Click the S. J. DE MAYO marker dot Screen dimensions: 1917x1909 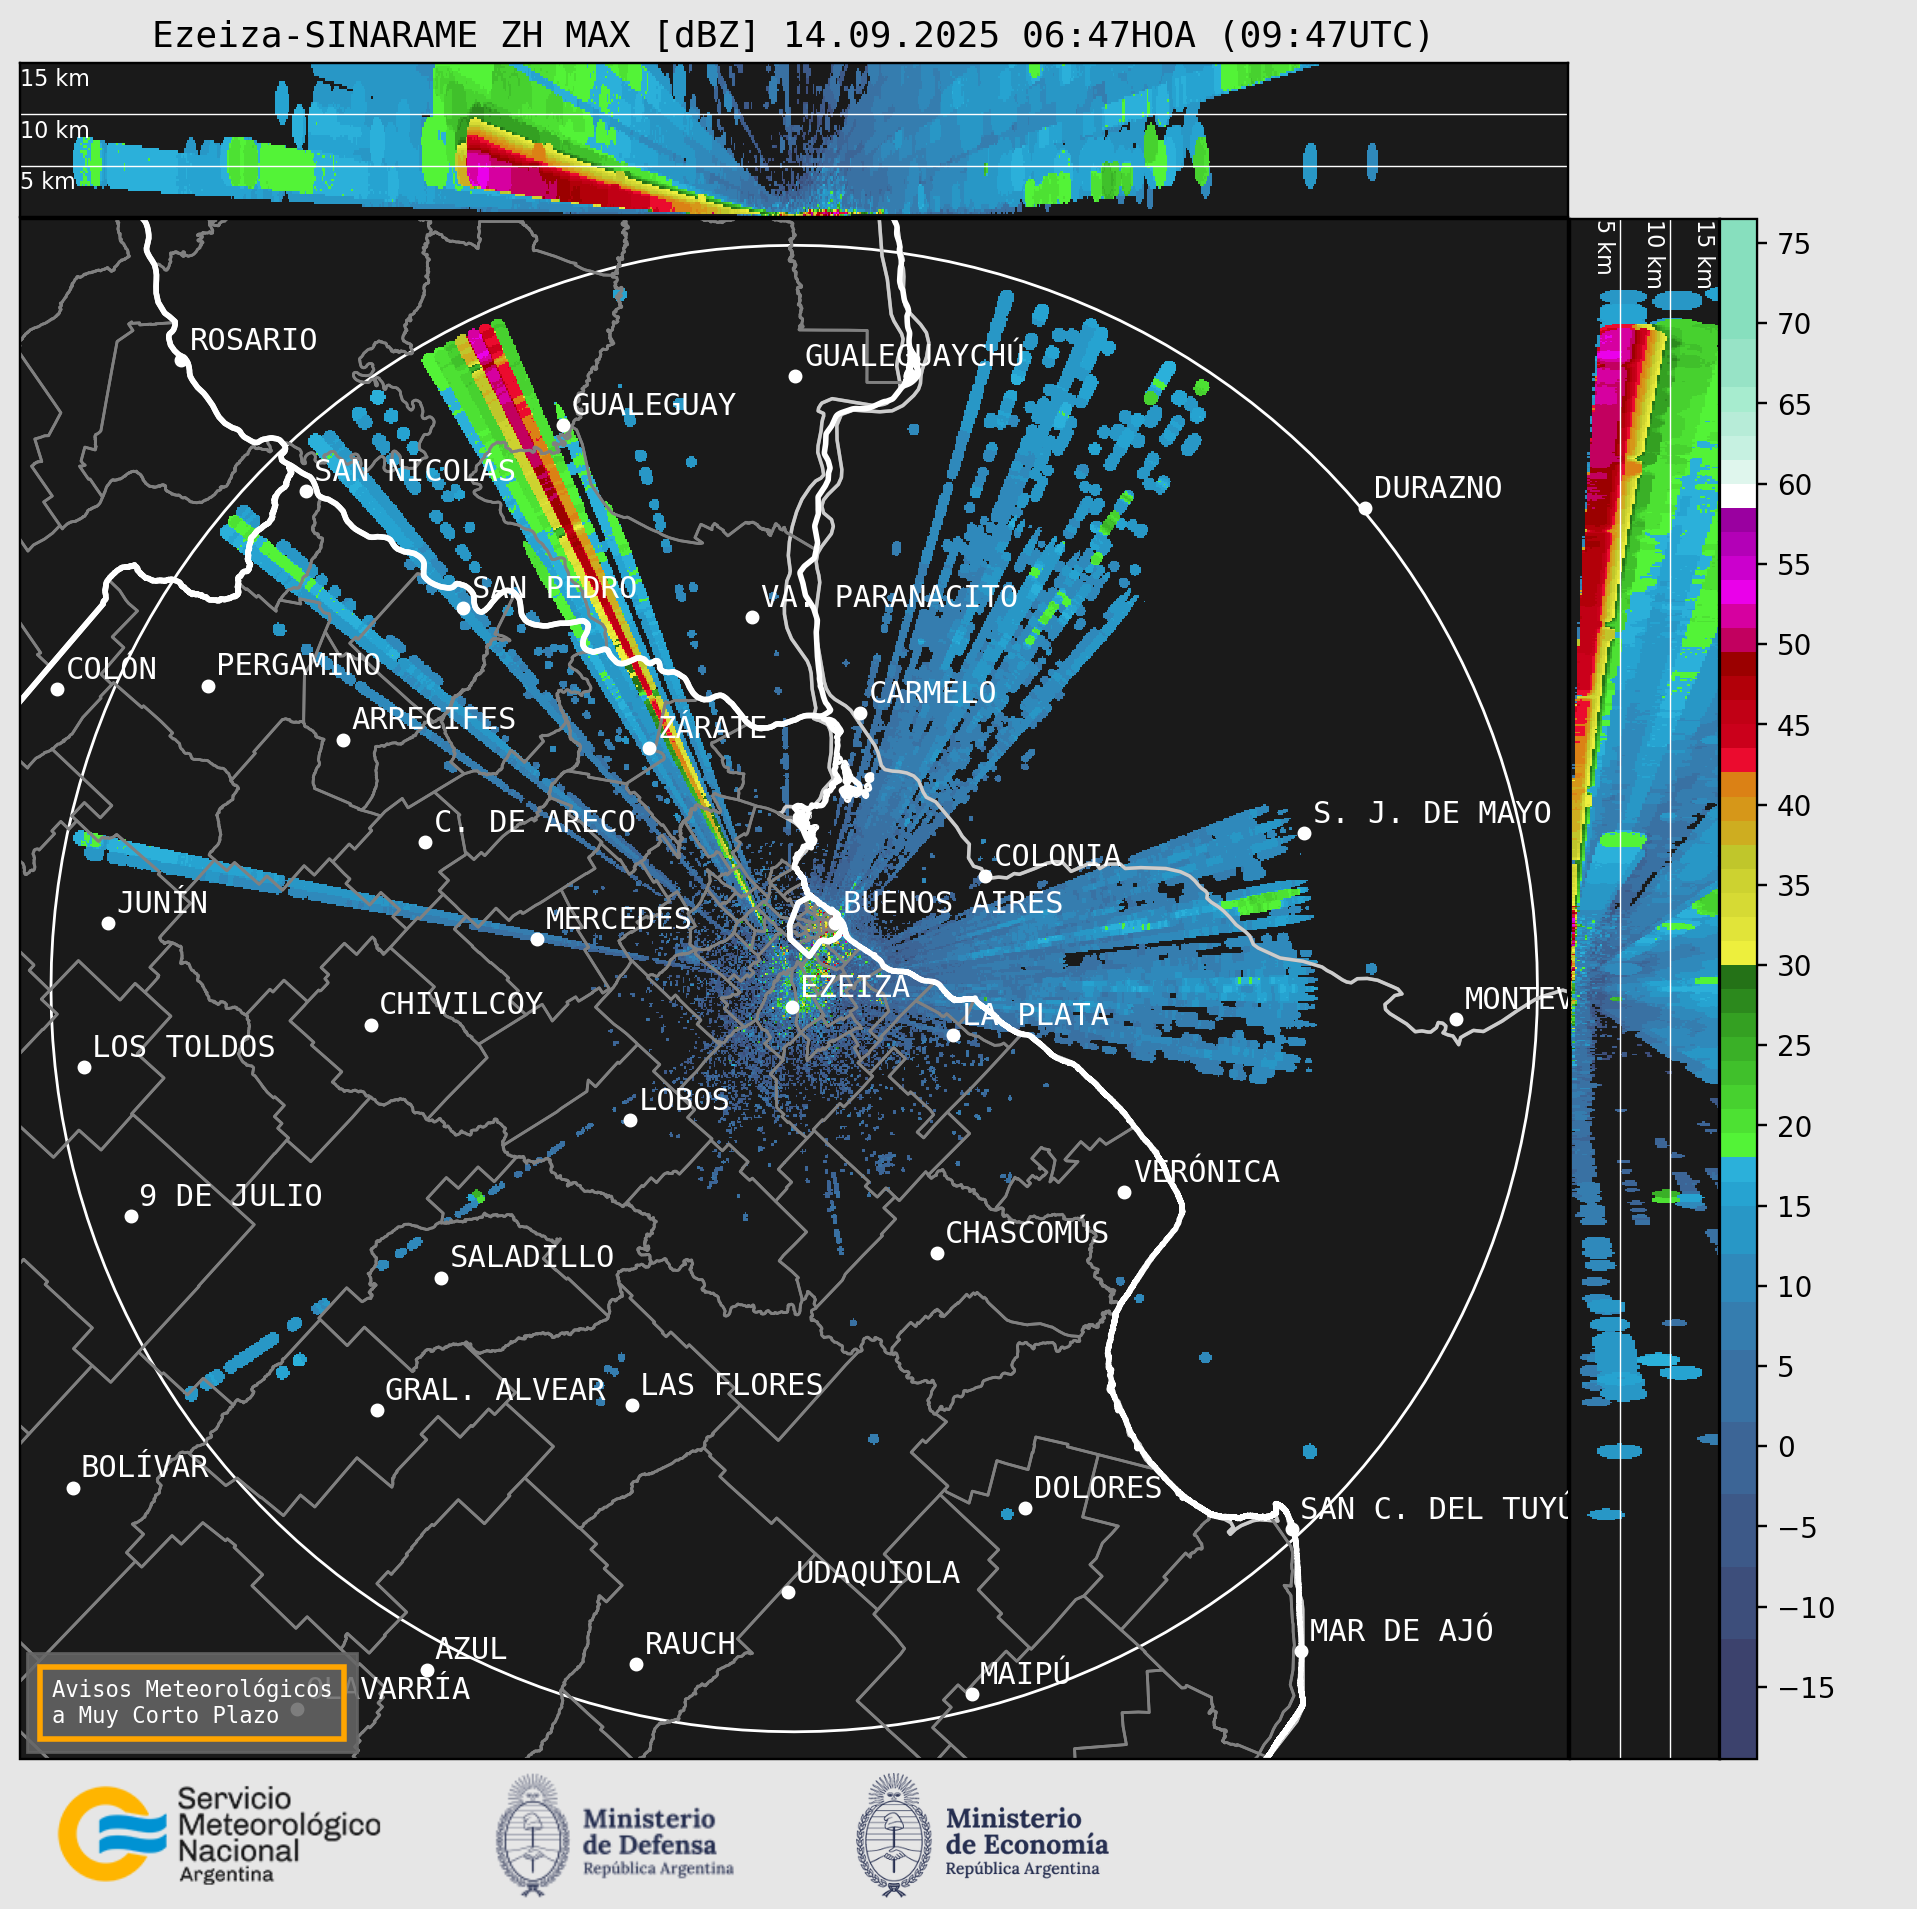point(1304,834)
